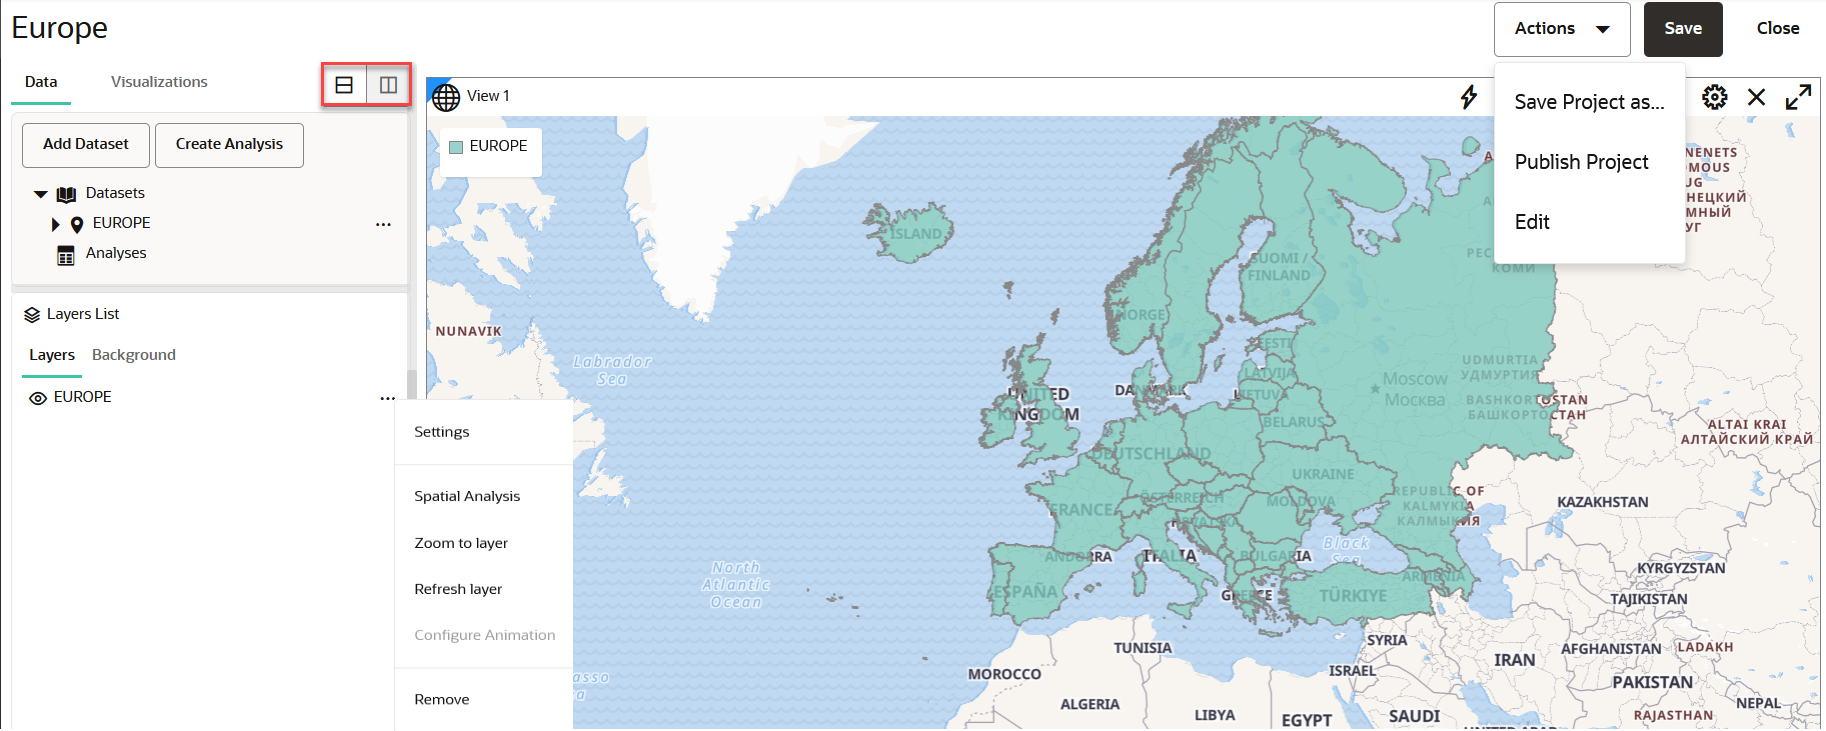The image size is (1826, 731).
Task: Click the side panel vertical scrollbar
Action: point(411,385)
